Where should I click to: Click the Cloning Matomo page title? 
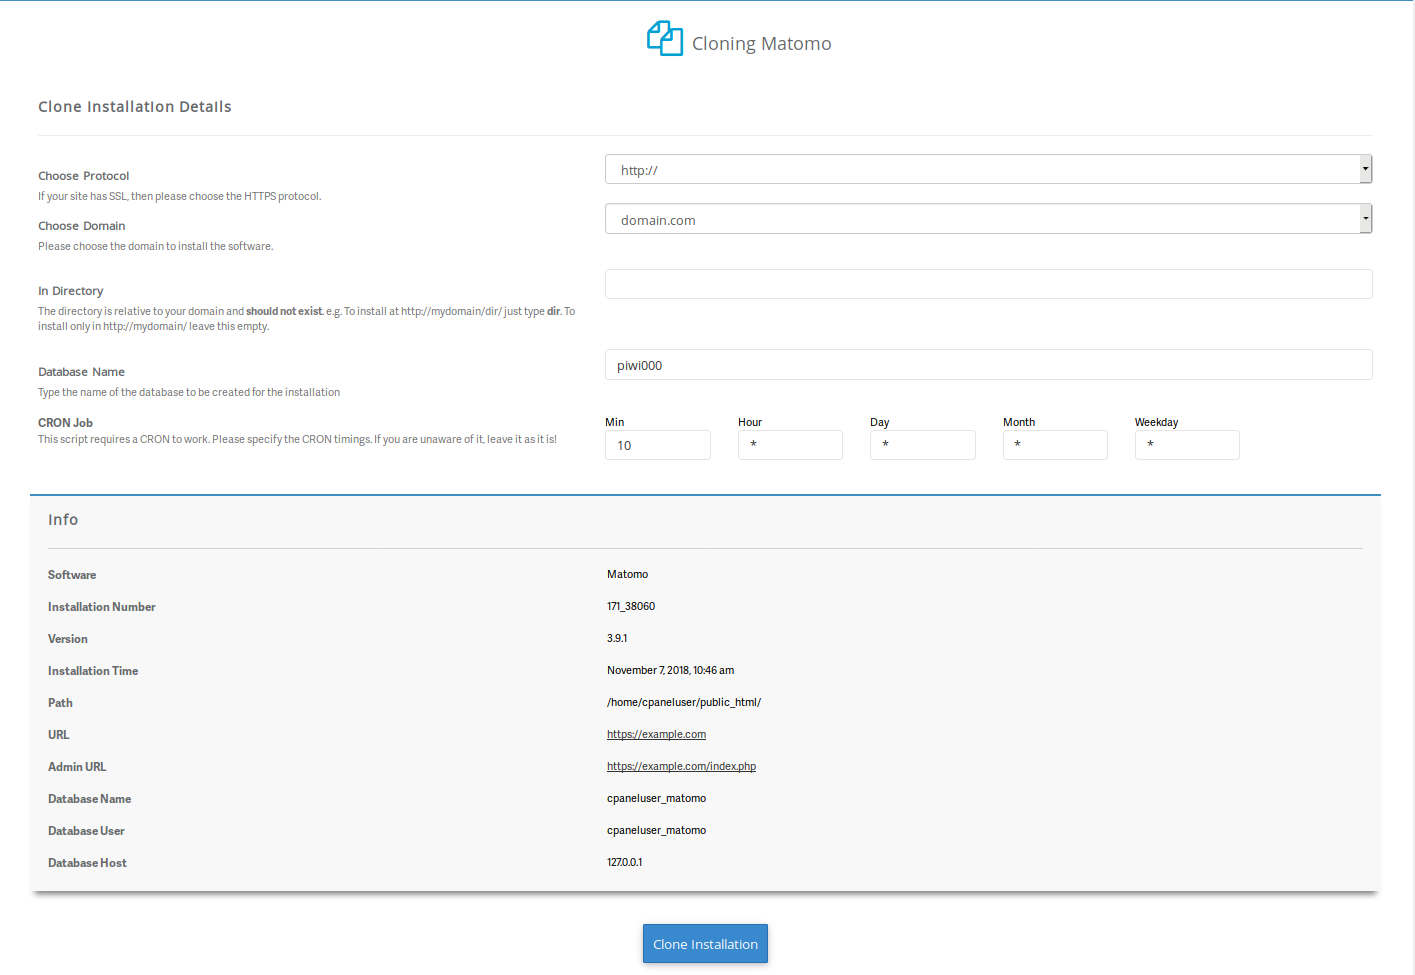coord(762,43)
